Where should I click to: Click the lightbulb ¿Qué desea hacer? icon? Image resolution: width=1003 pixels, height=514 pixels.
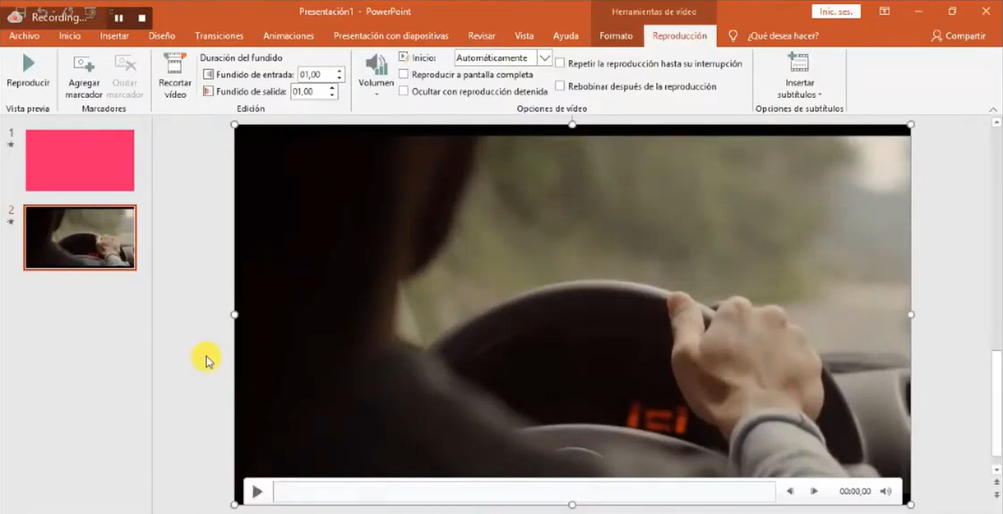[x=733, y=36]
